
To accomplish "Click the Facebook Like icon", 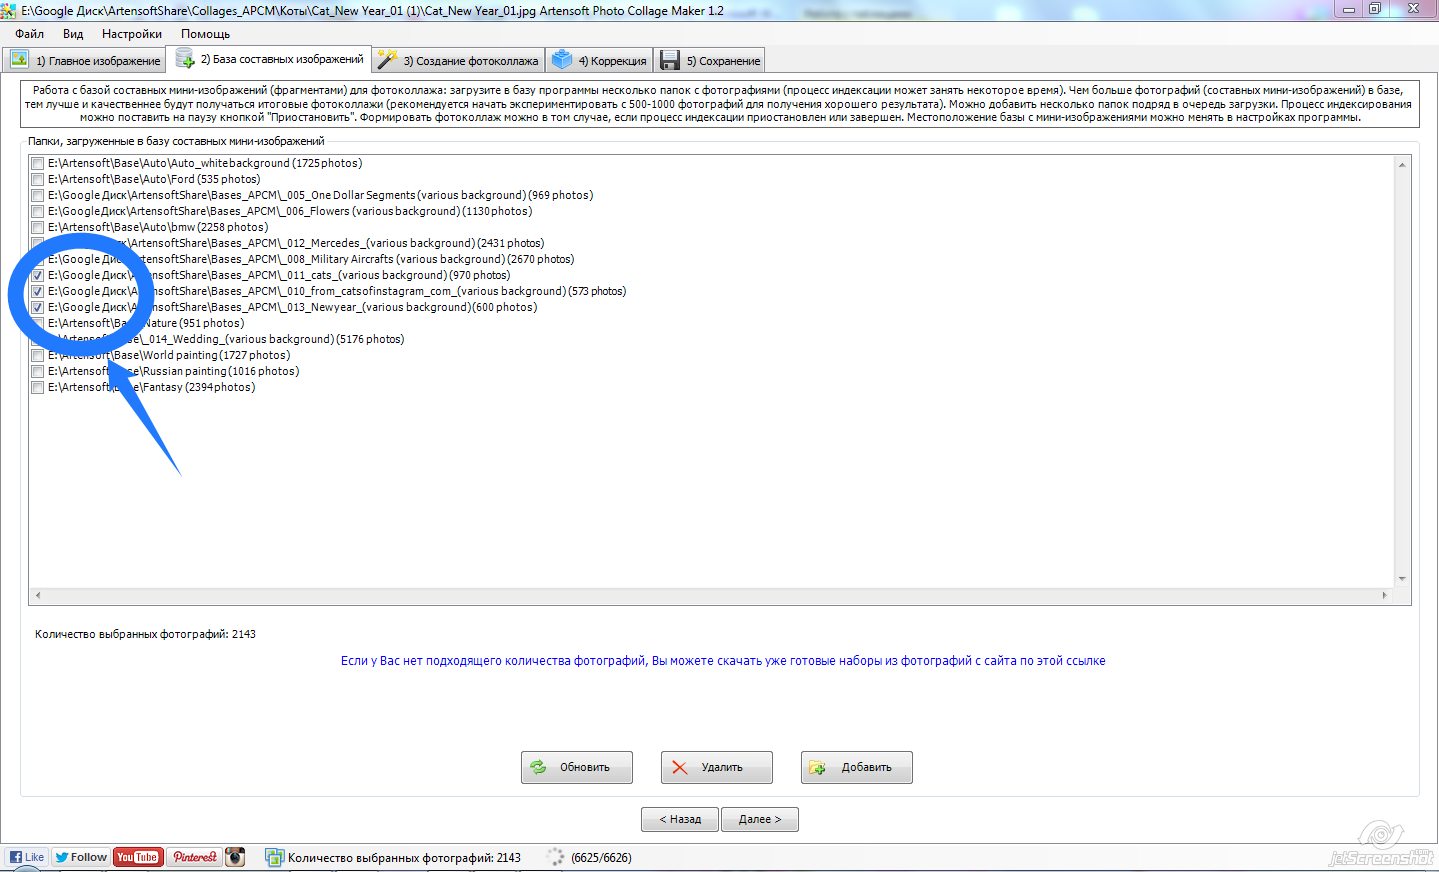I will (x=27, y=857).
